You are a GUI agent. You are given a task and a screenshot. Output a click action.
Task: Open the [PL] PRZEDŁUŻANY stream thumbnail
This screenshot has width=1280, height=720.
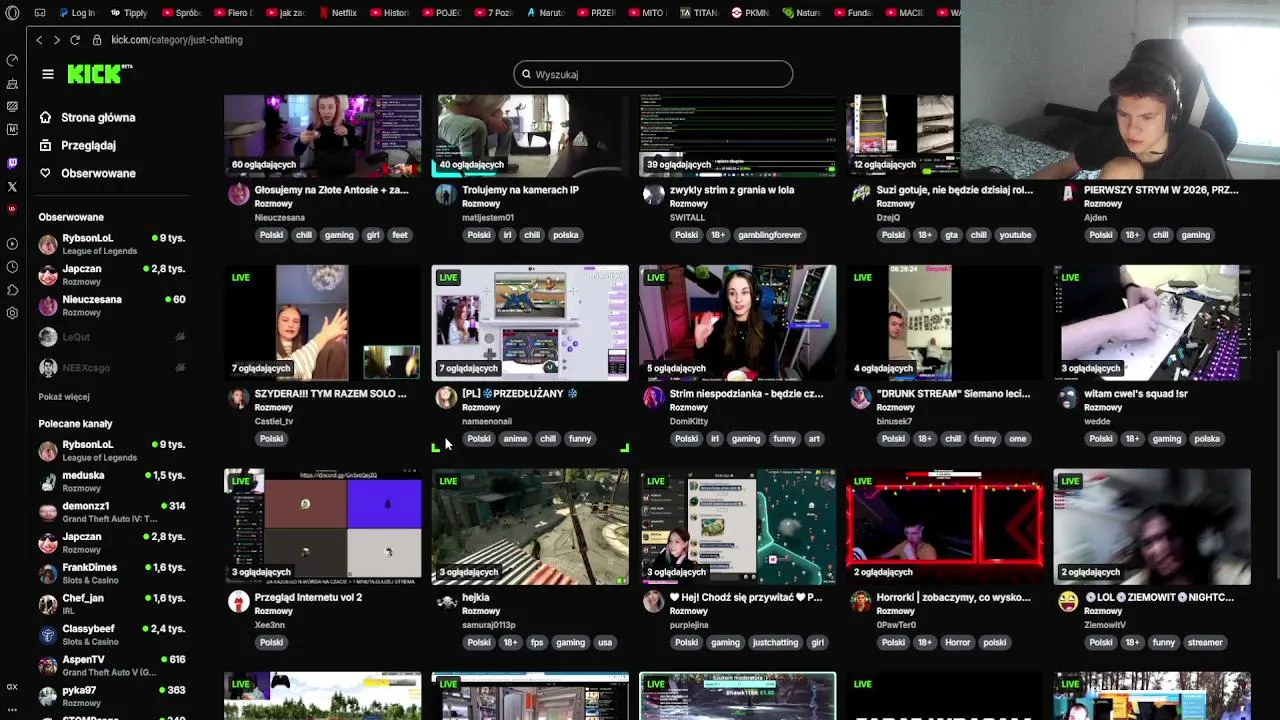(x=530, y=322)
